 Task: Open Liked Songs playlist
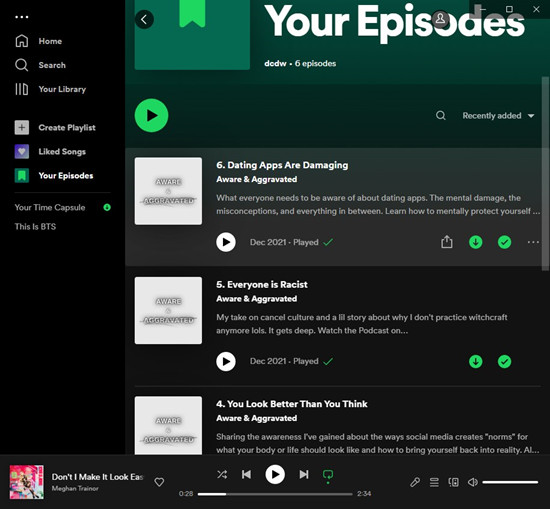(50, 152)
